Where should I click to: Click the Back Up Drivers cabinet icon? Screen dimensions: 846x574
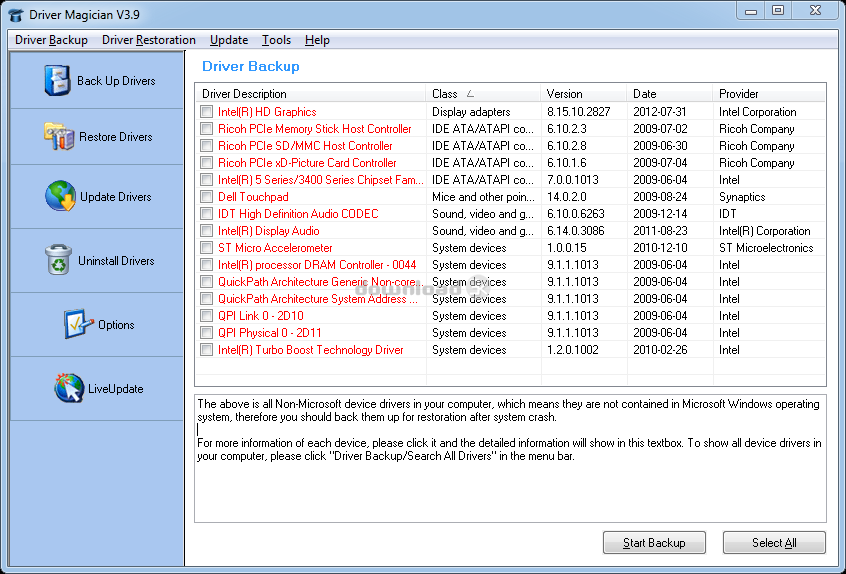pos(57,80)
